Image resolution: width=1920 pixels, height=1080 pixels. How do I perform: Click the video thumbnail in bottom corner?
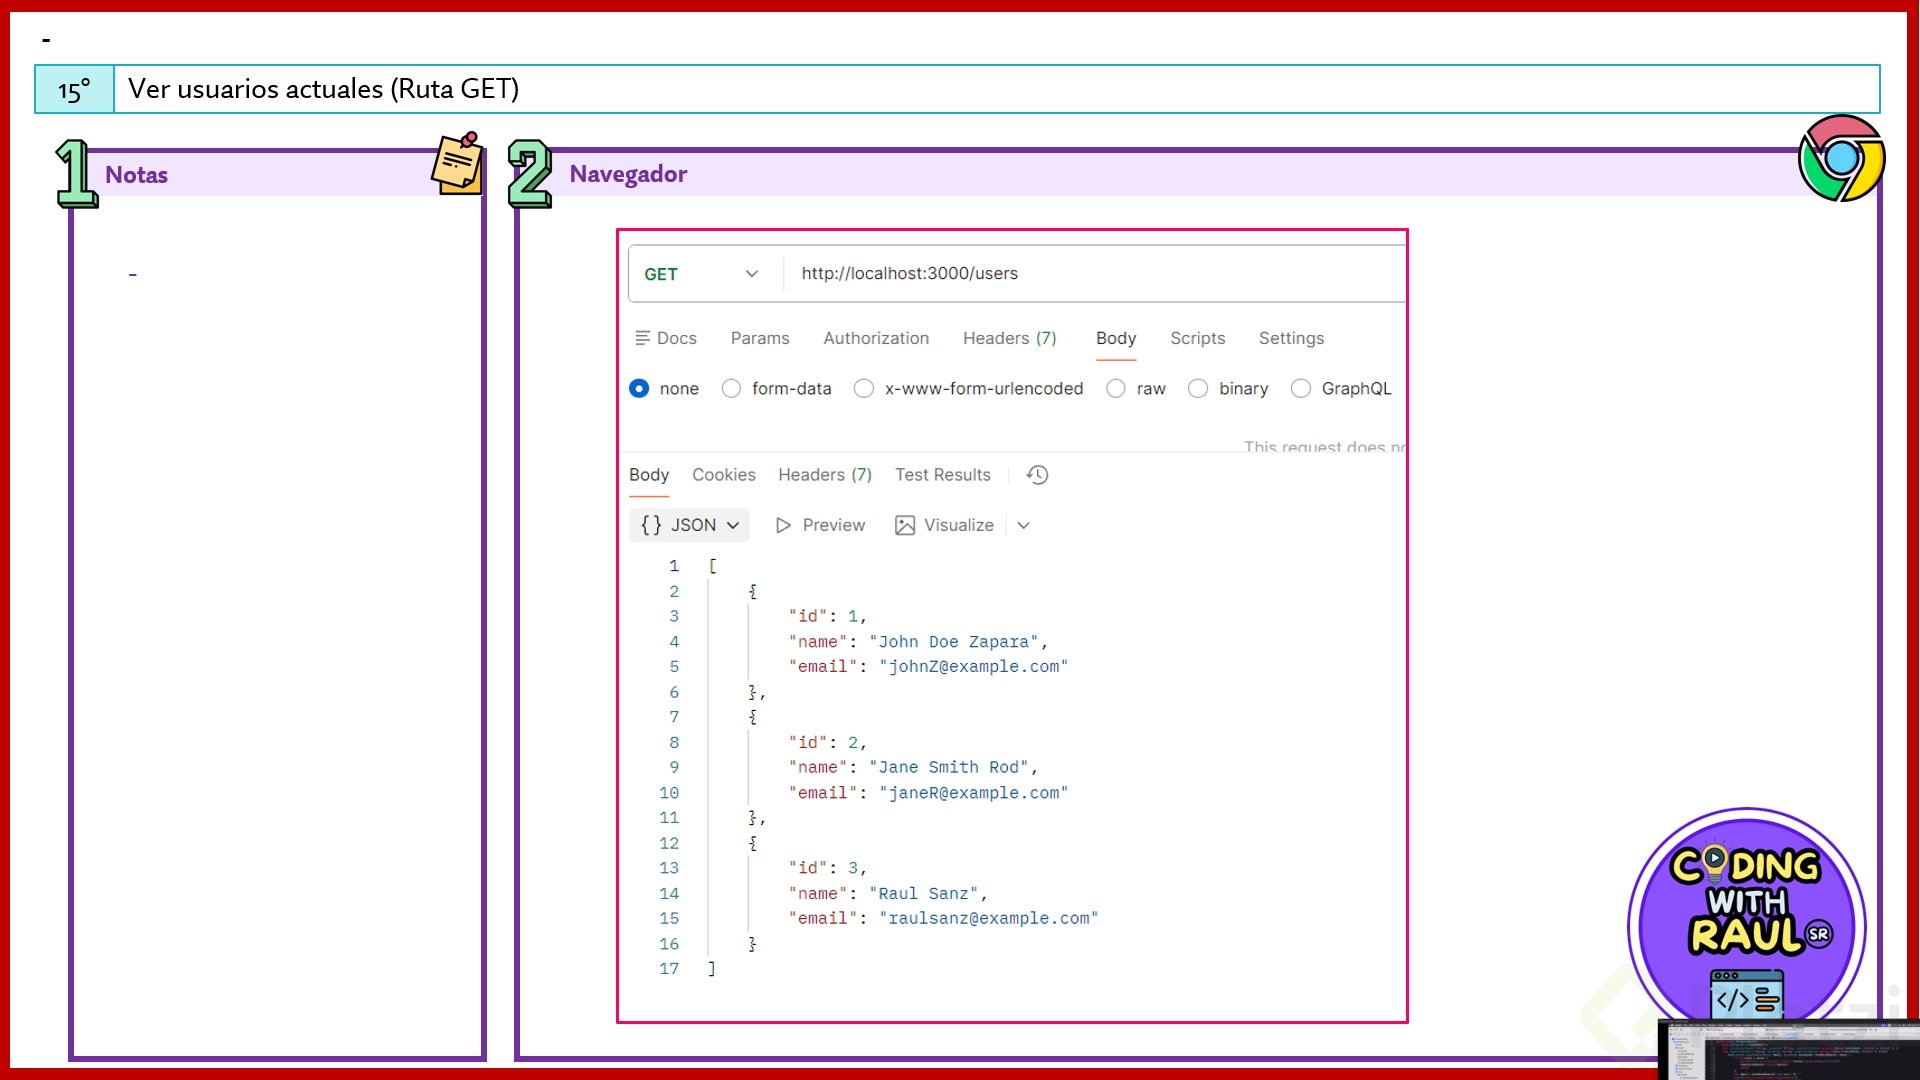[x=1788, y=1050]
